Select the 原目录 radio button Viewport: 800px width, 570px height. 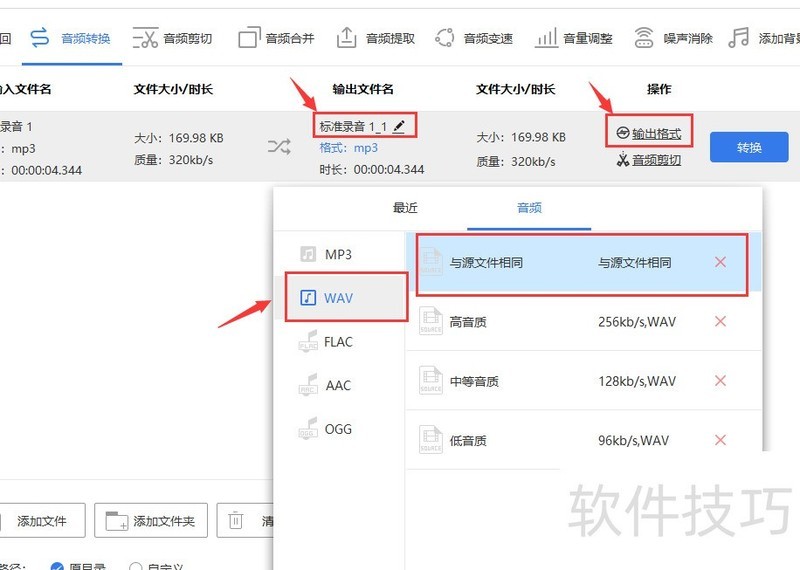pos(57,566)
